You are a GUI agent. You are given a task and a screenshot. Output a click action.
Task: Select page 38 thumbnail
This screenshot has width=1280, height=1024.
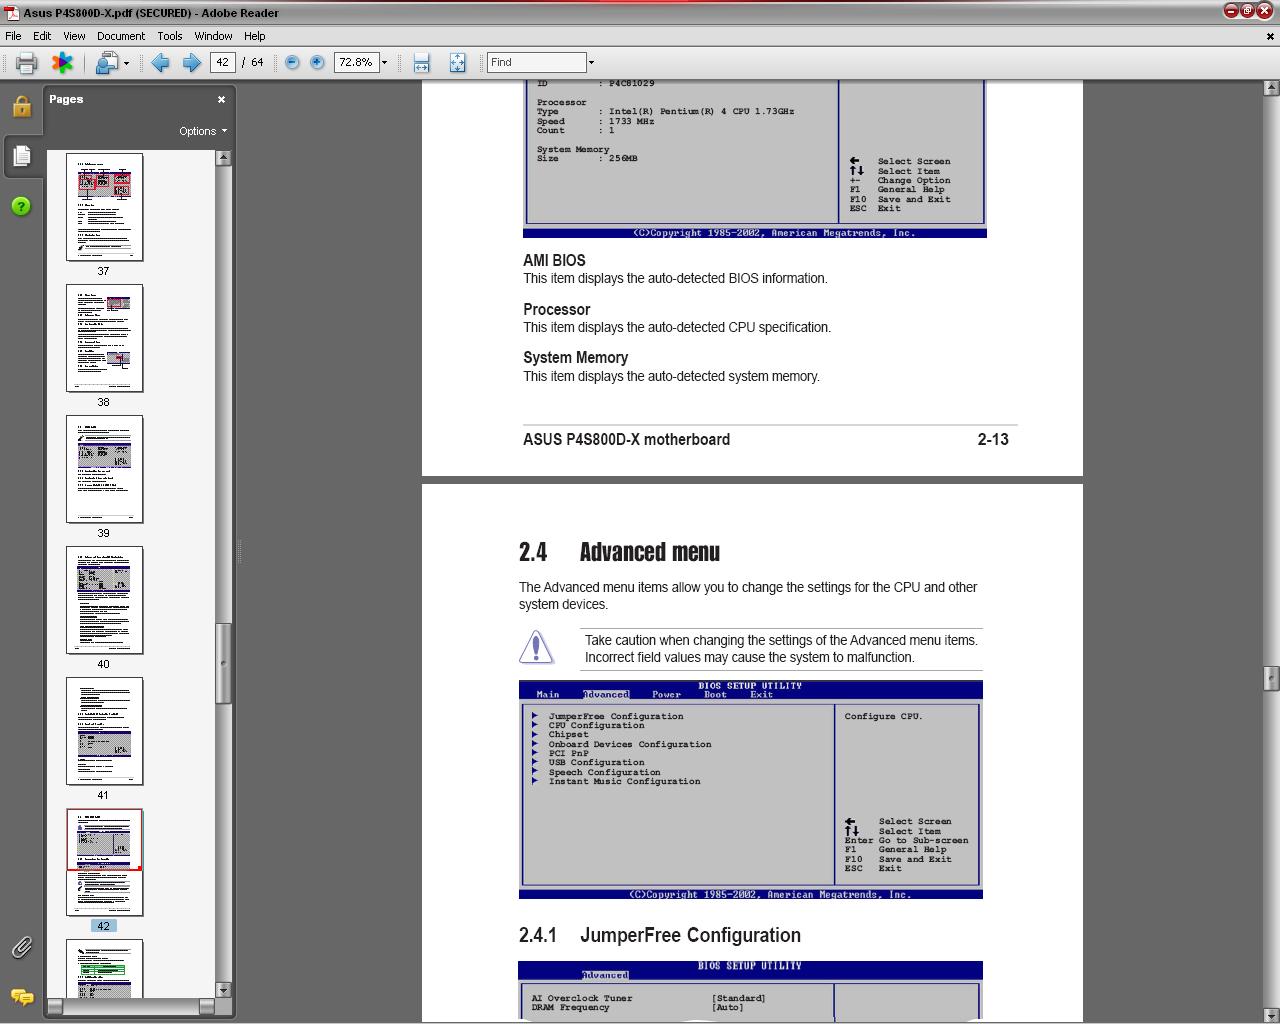(104, 338)
